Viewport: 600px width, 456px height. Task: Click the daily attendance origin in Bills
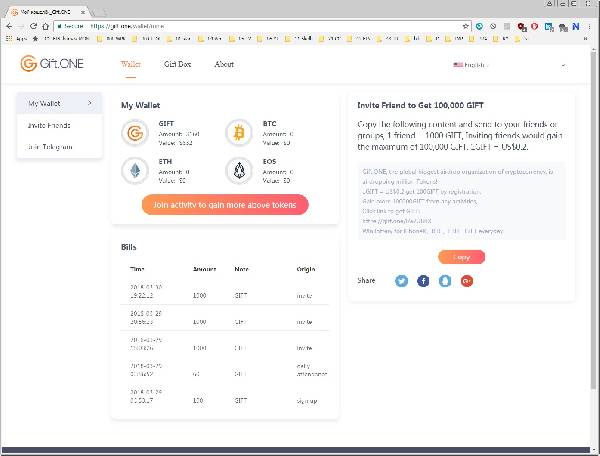[x=311, y=370]
